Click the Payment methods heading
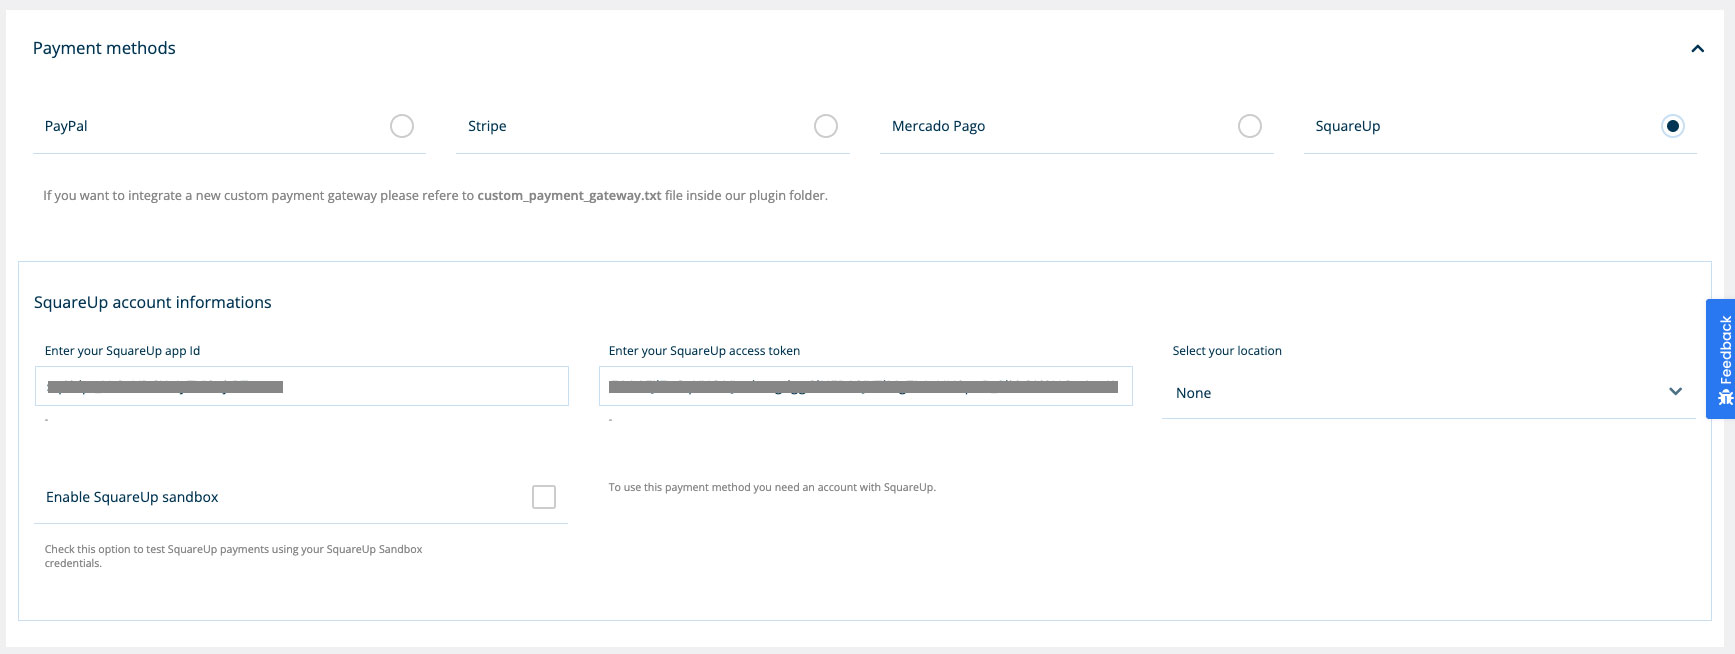 (104, 48)
